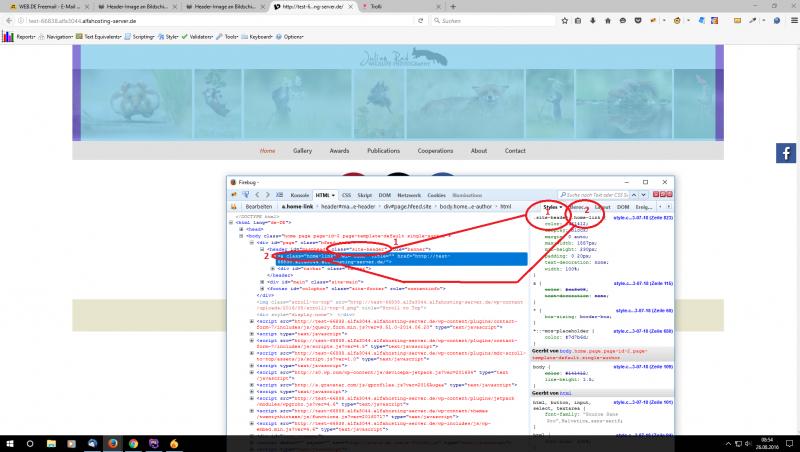The height and width of the screenshot is (452, 800).
Task: Click the Contact link in the site navigation
Action: 514,150
